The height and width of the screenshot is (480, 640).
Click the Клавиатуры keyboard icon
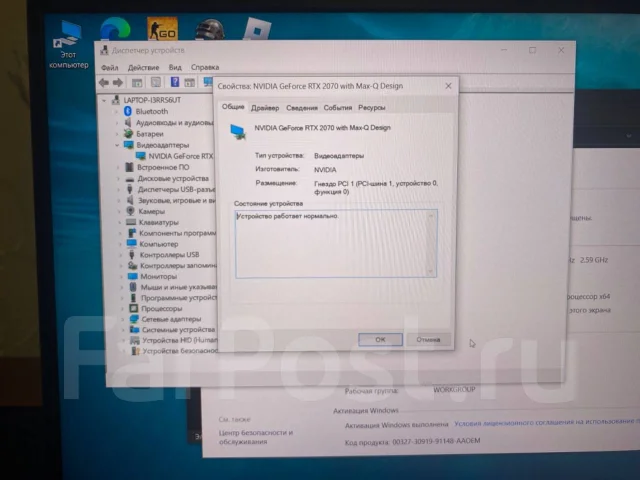coord(131,222)
